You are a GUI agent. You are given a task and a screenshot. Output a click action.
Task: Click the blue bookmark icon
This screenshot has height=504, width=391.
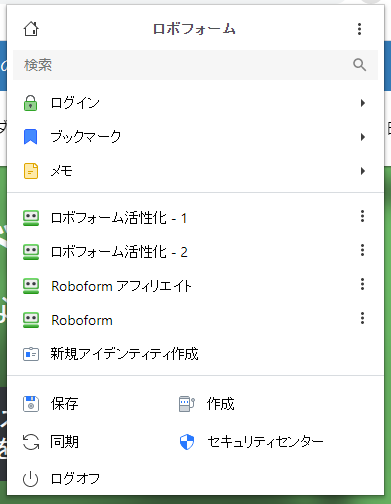pos(31,137)
